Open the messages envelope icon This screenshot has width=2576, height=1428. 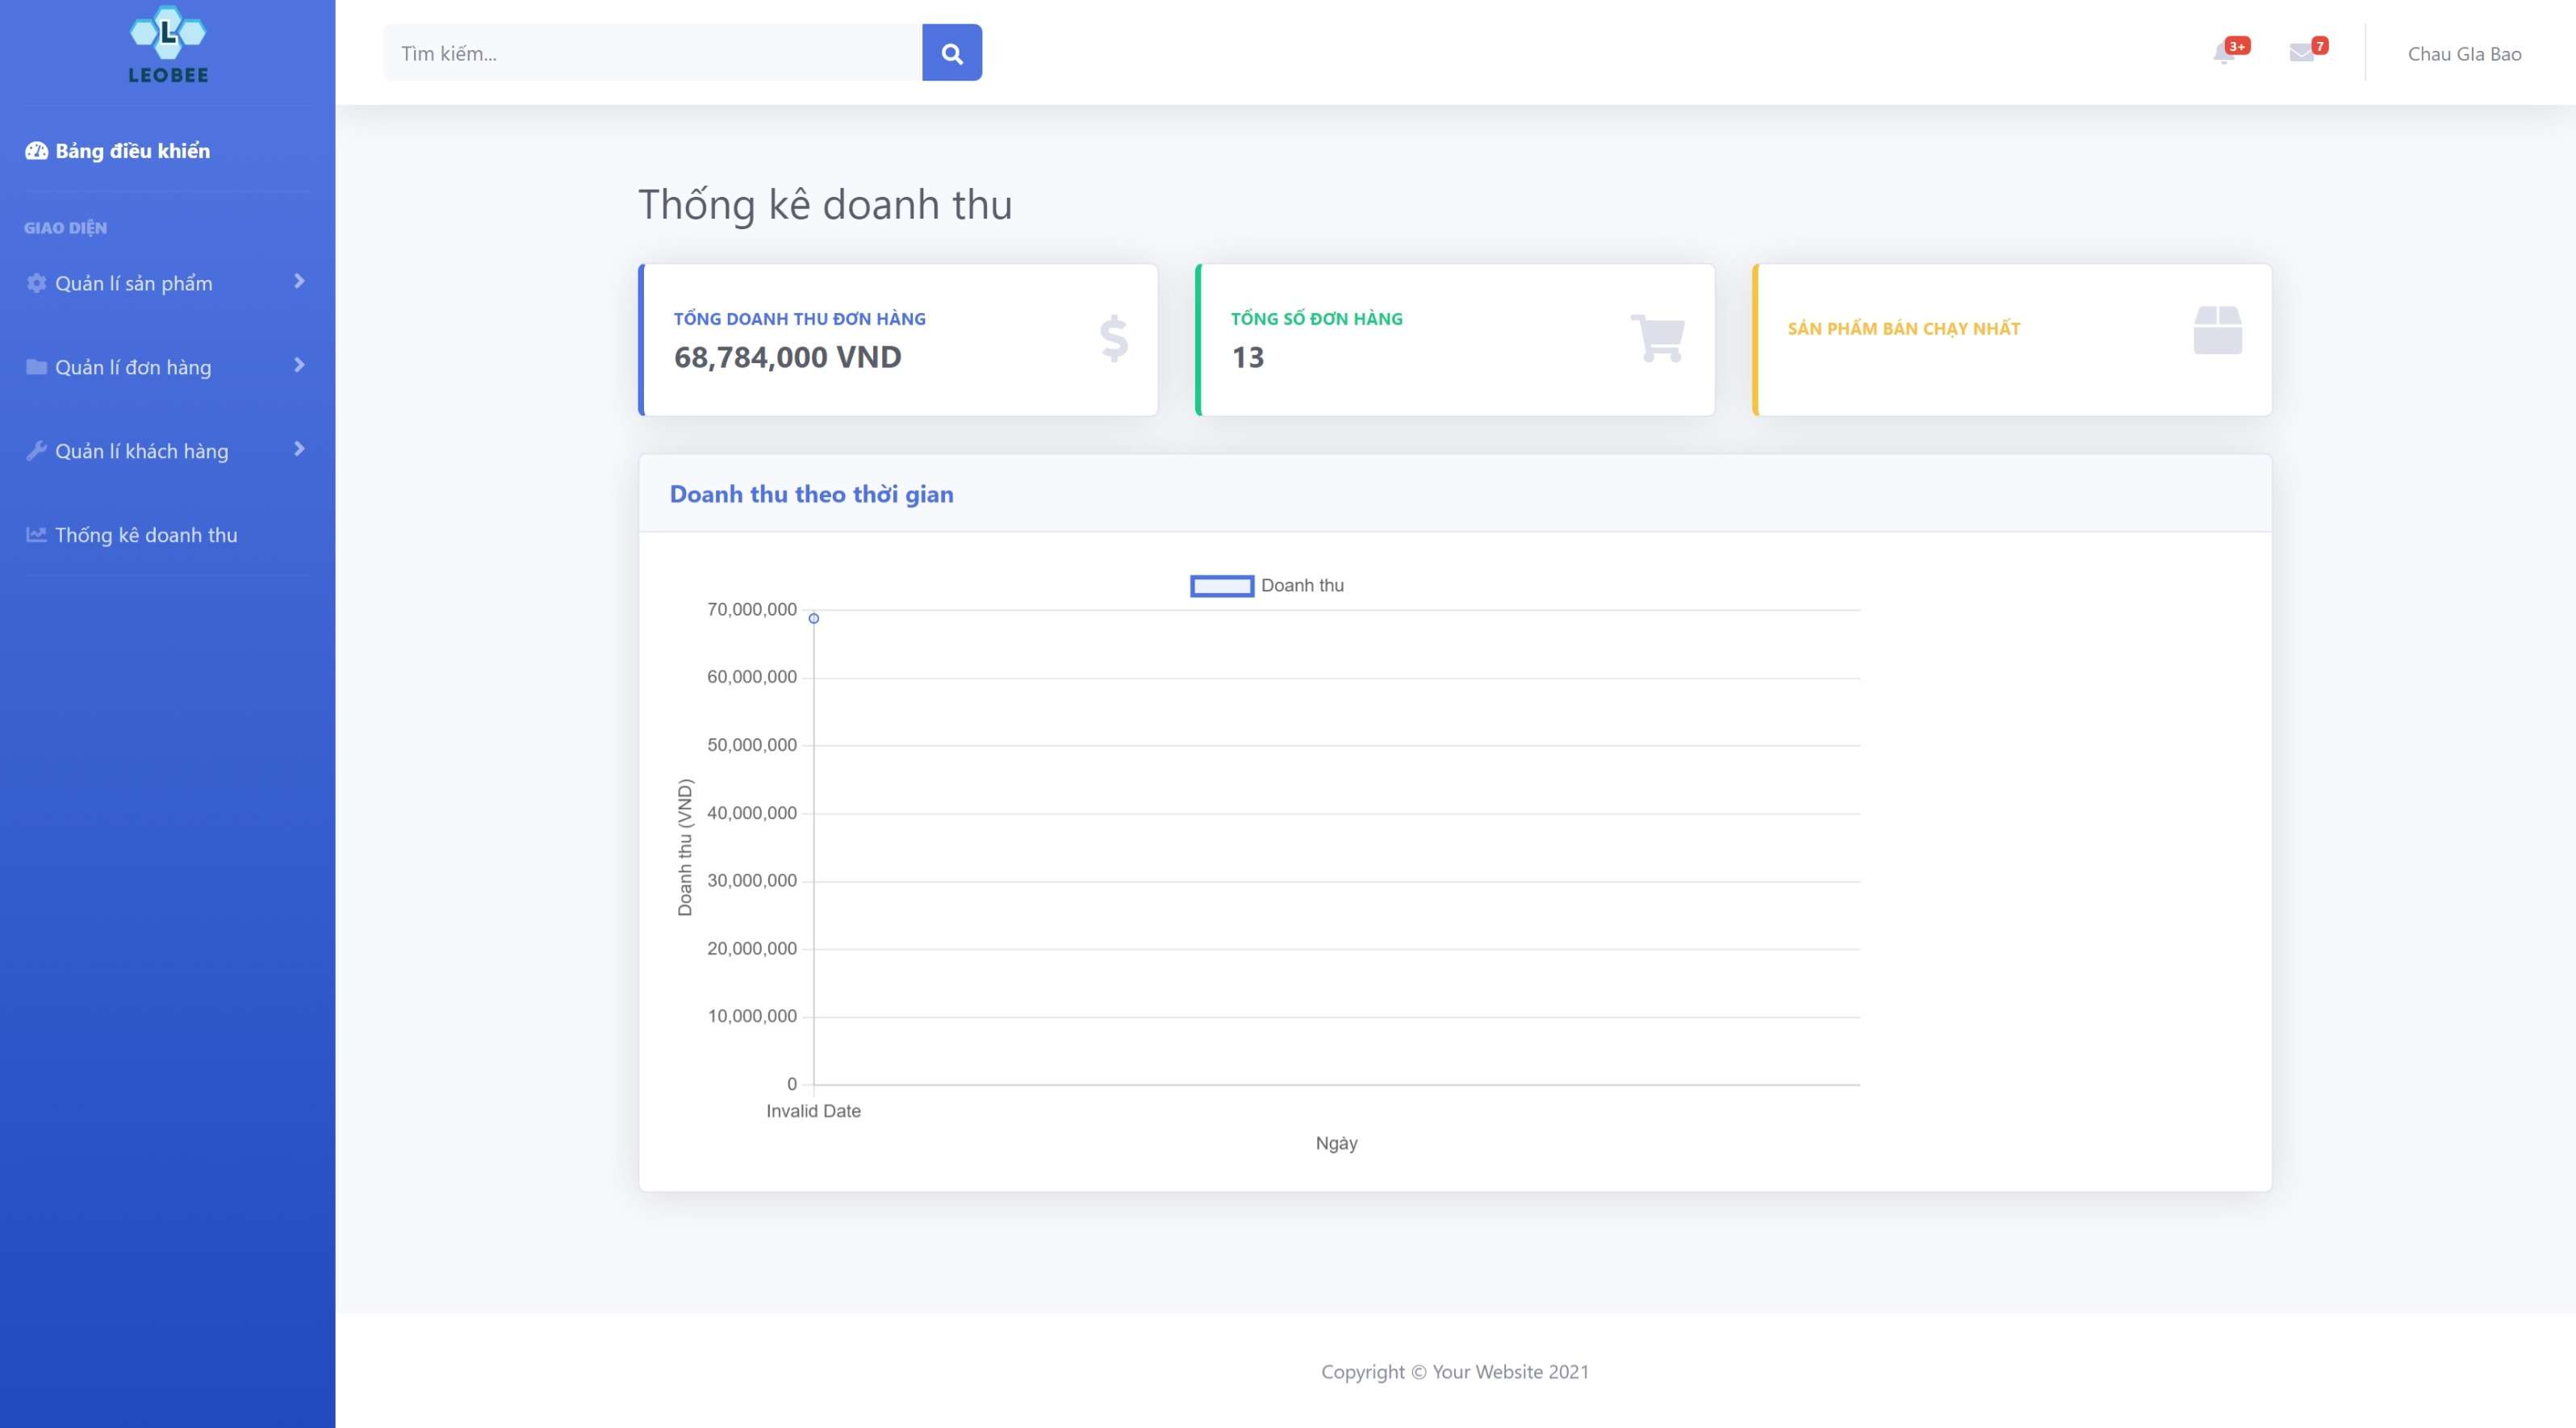click(2301, 52)
